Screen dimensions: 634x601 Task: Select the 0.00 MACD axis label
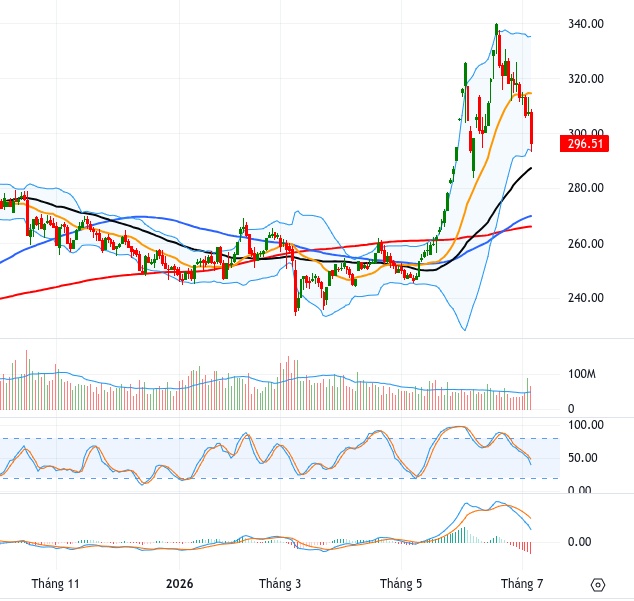pos(579,542)
